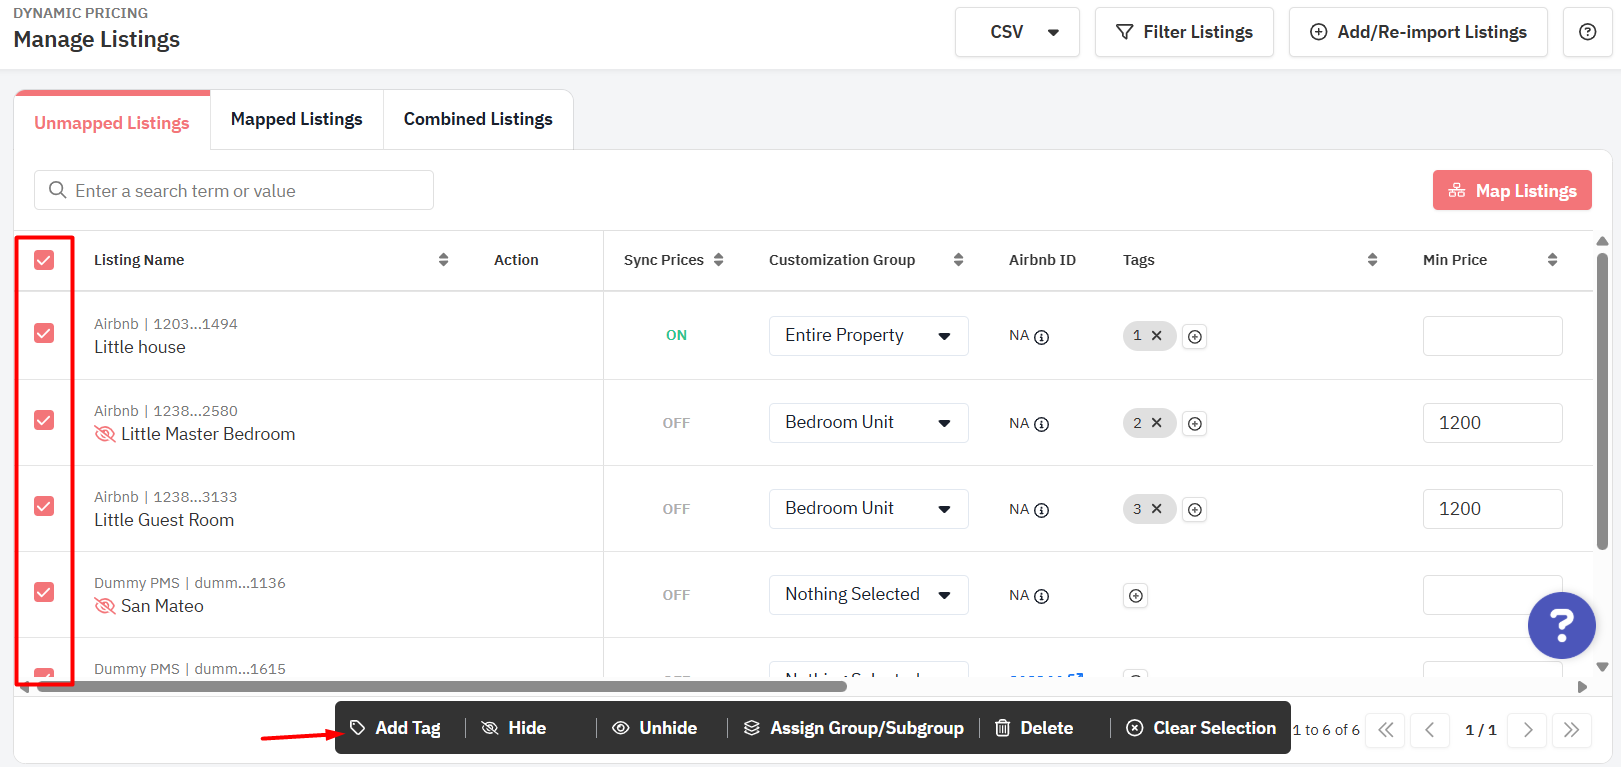Remove tag 1 from Little house

pyautogui.click(x=1157, y=336)
